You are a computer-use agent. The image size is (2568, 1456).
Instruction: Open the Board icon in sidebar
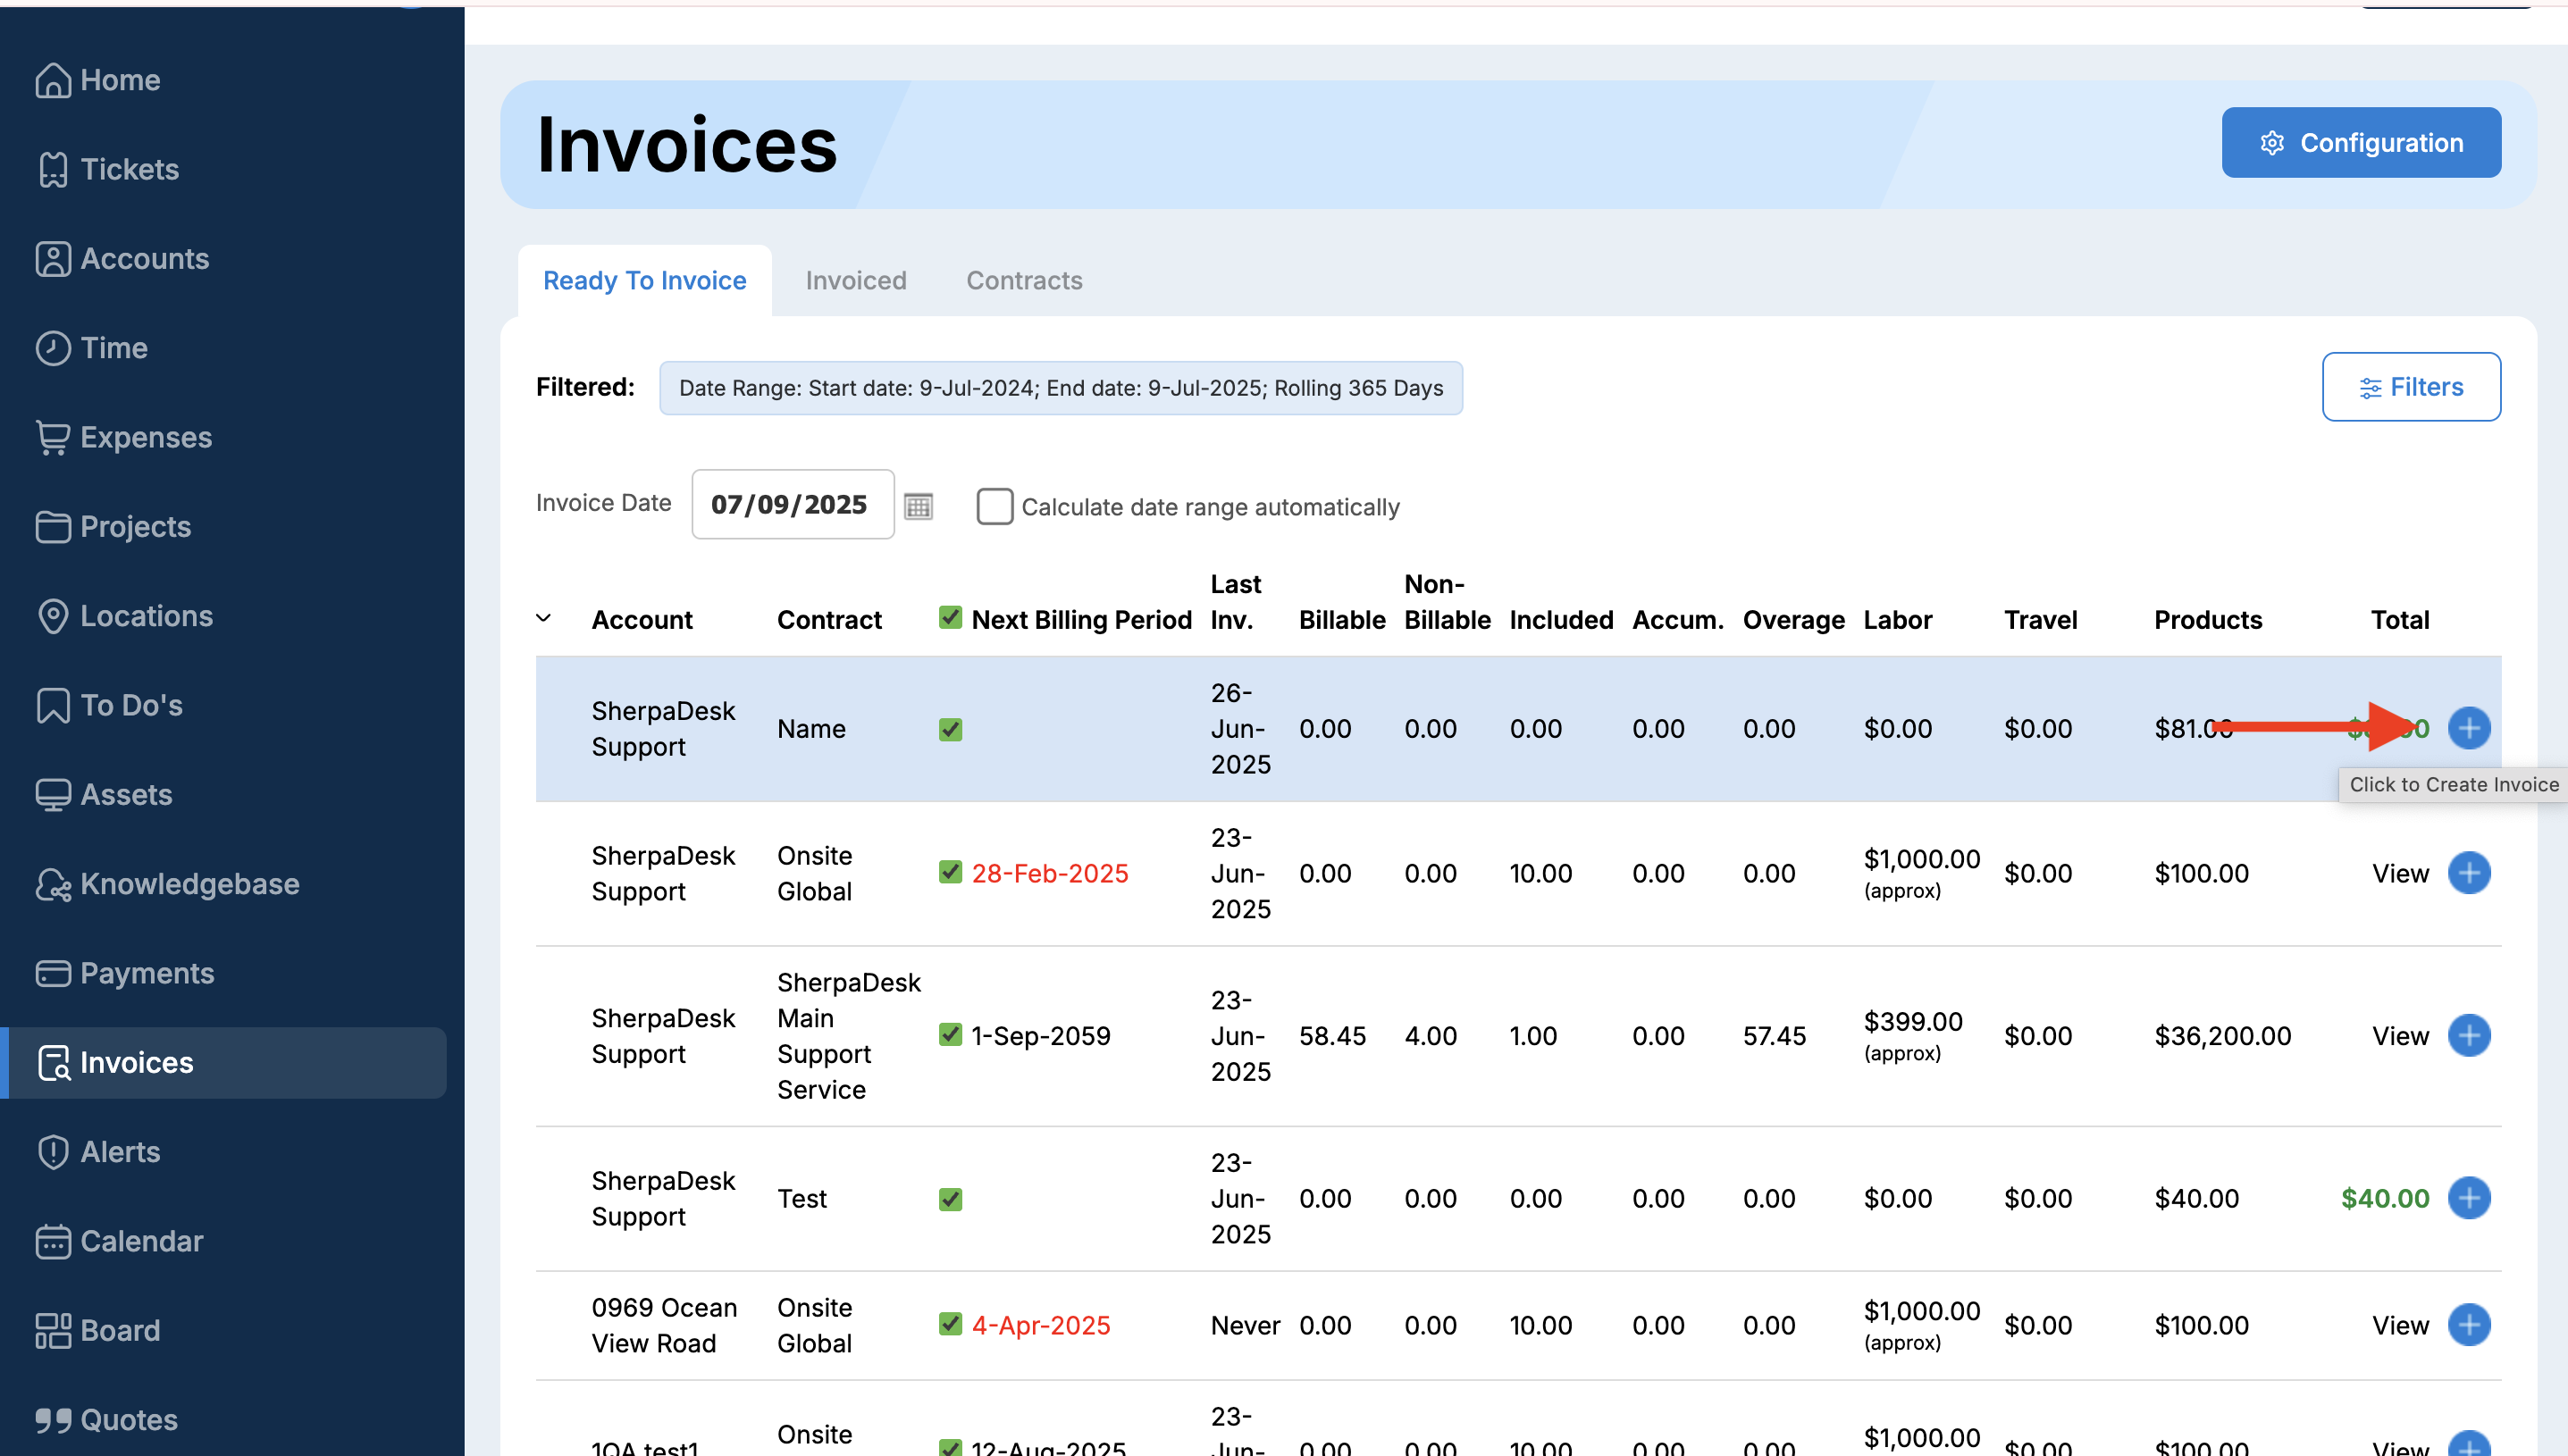click(x=53, y=1330)
